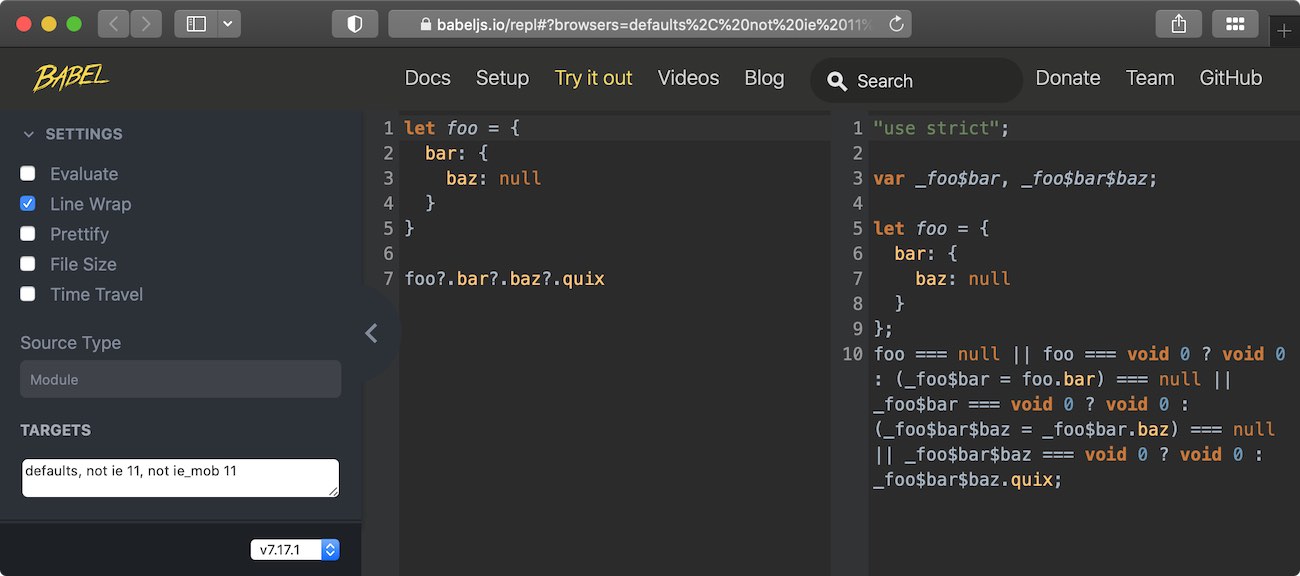Screen dimensions: 1300x576
Task: Click 'baz: null' in the input editor
Action: click(x=493, y=179)
